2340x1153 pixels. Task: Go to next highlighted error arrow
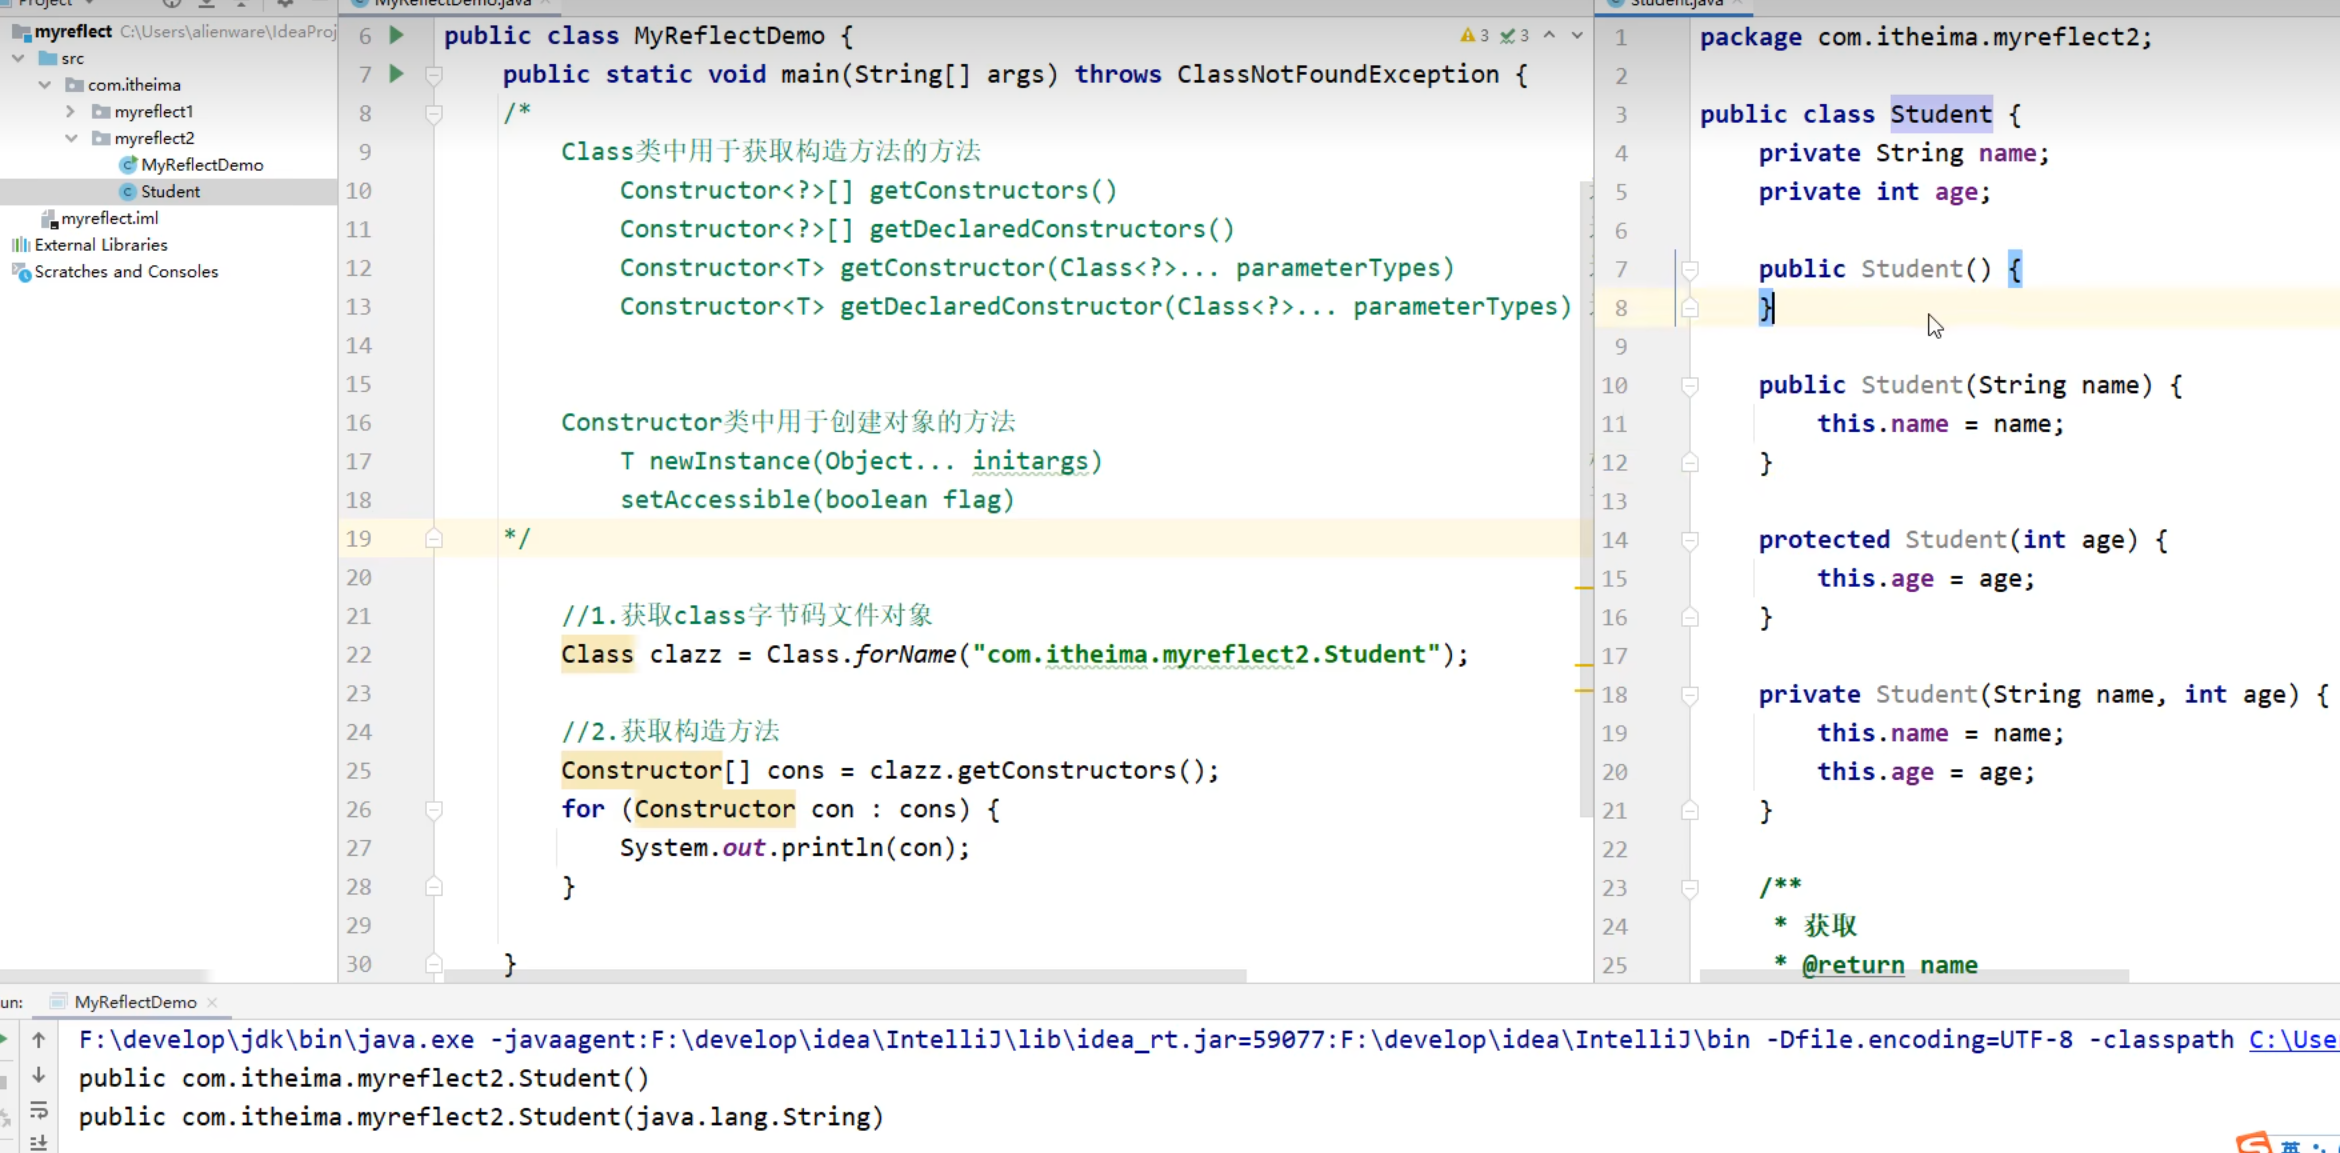[x=1577, y=35]
